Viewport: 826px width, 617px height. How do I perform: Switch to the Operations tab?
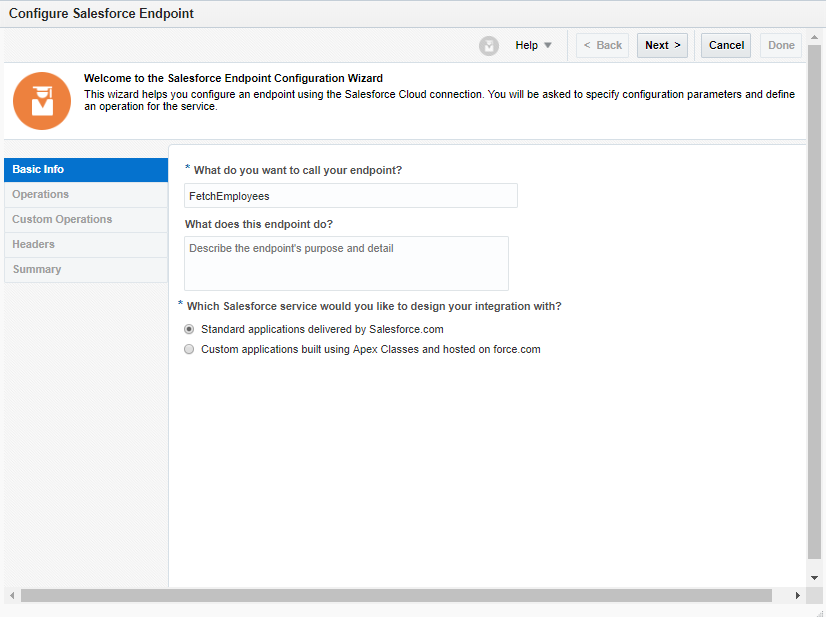[86, 195]
